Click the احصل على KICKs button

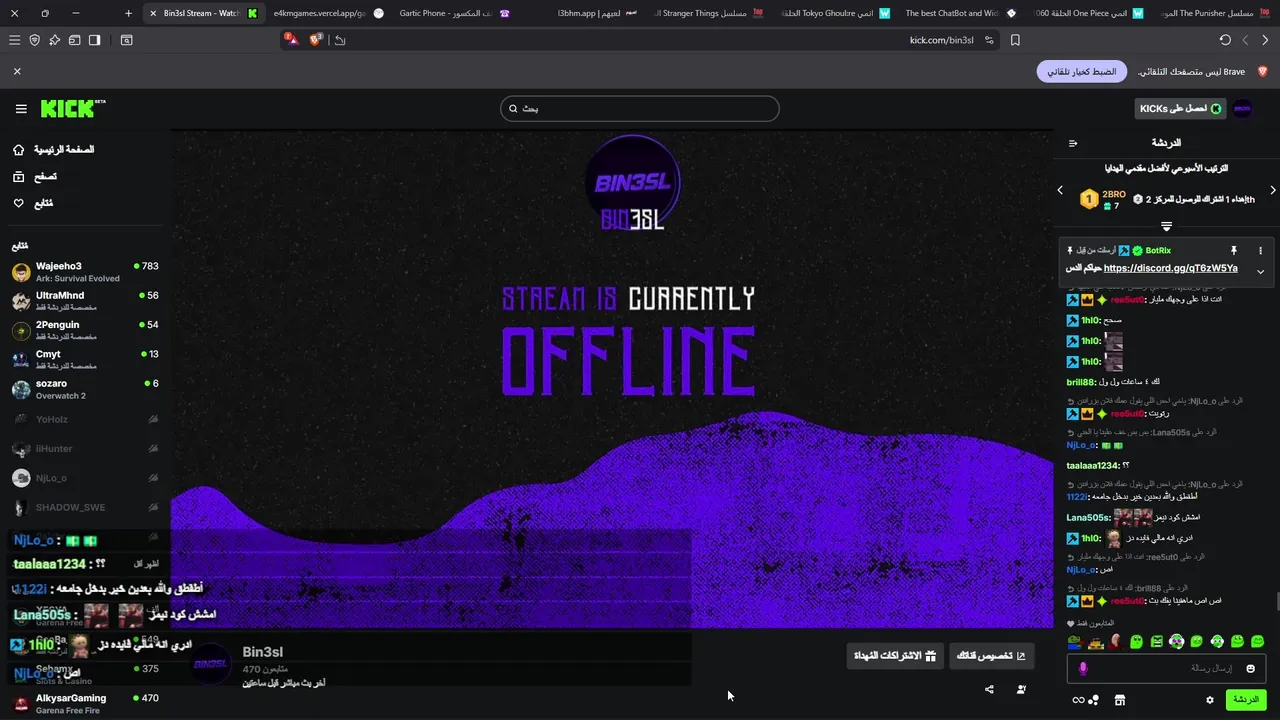[x=1180, y=108]
